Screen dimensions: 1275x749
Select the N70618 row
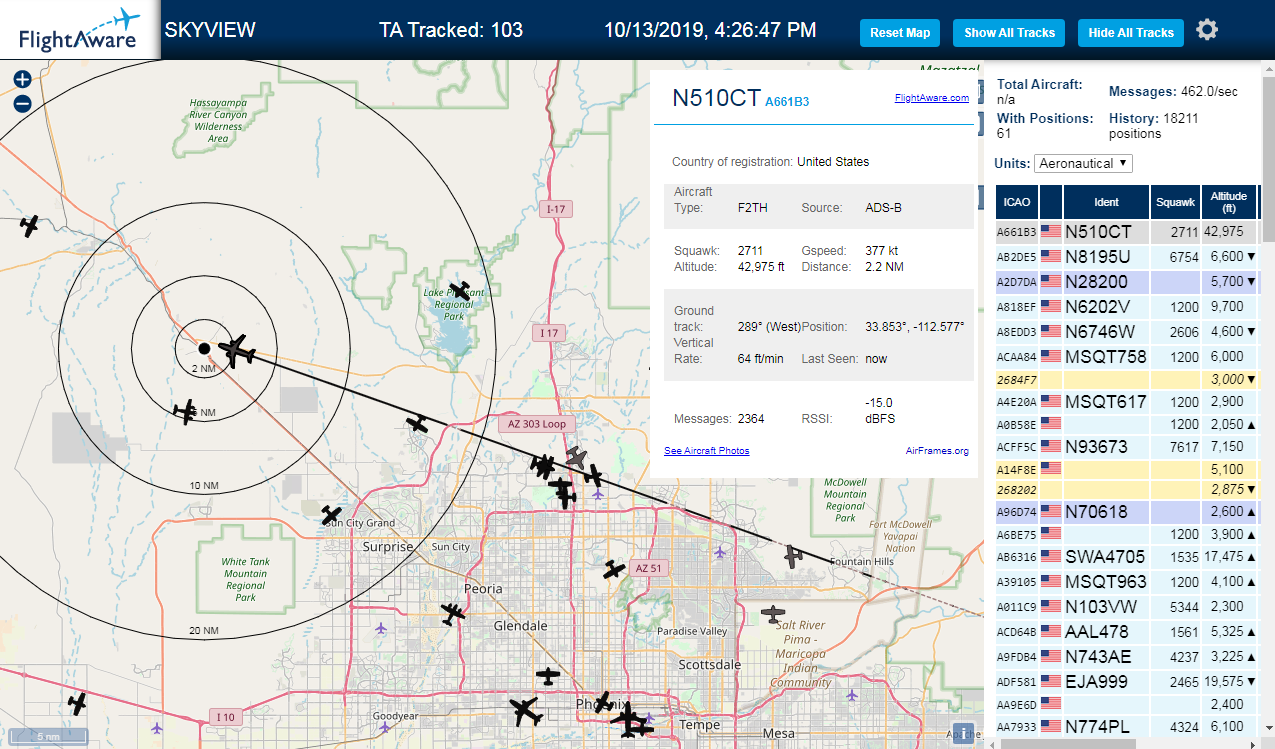click(1128, 511)
